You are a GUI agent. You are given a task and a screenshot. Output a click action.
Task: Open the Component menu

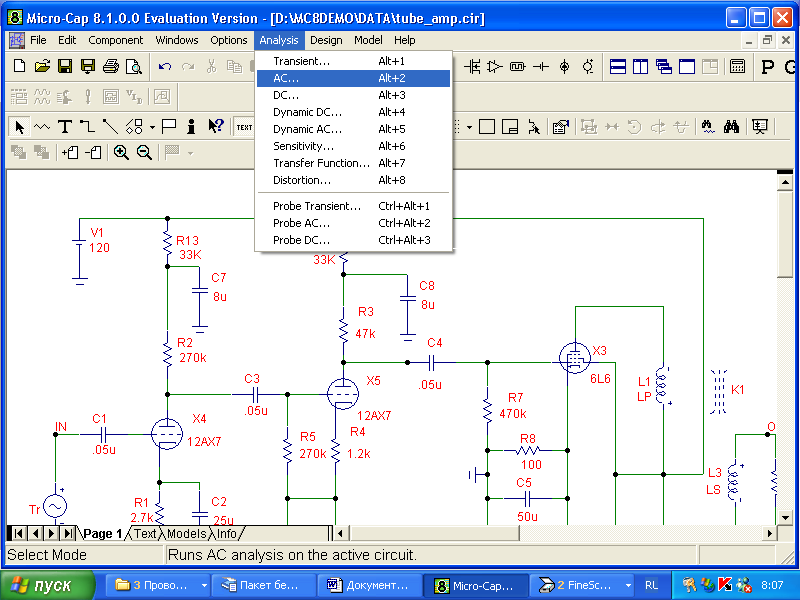coord(115,40)
